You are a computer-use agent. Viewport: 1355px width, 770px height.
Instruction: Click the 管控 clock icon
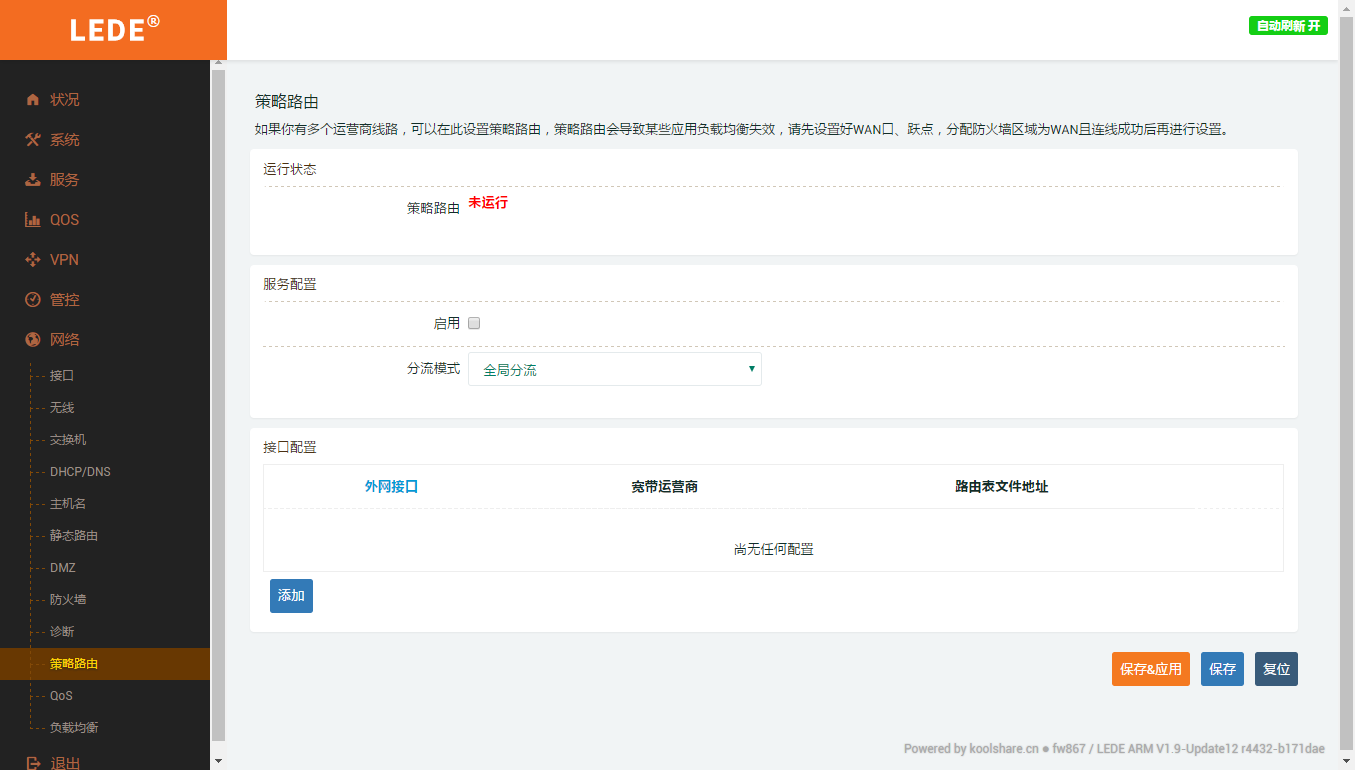(x=33, y=300)
